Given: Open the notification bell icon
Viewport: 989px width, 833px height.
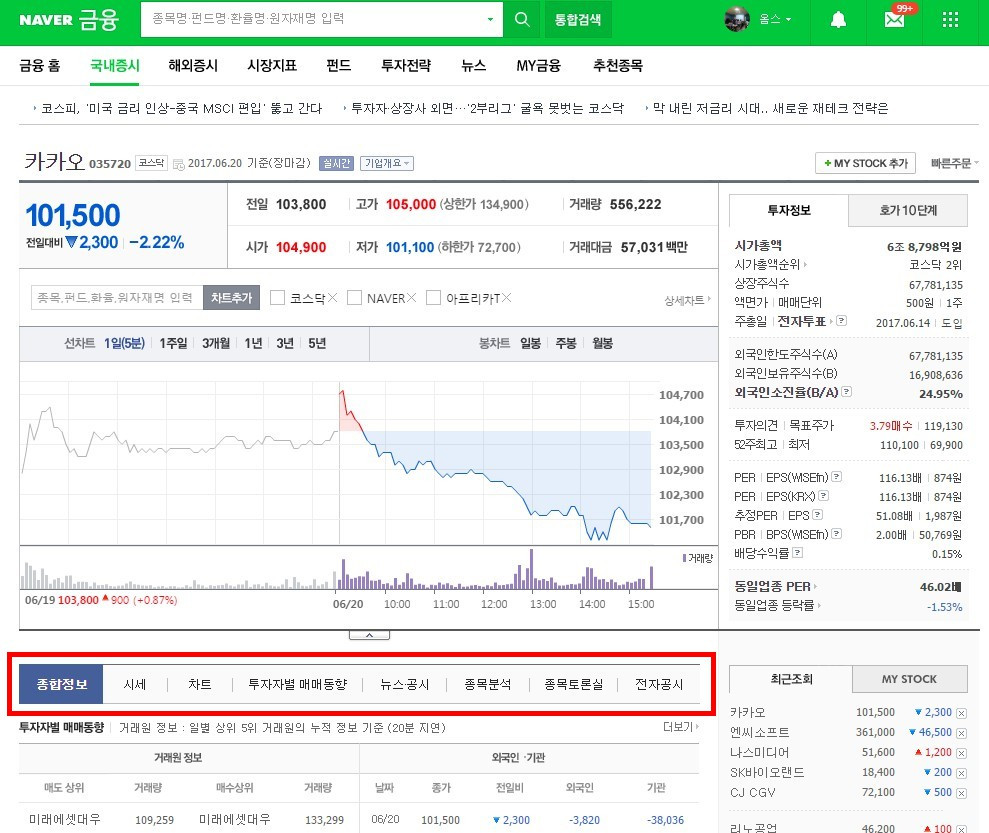Looking at the screenshot, I should click(838, 20).
